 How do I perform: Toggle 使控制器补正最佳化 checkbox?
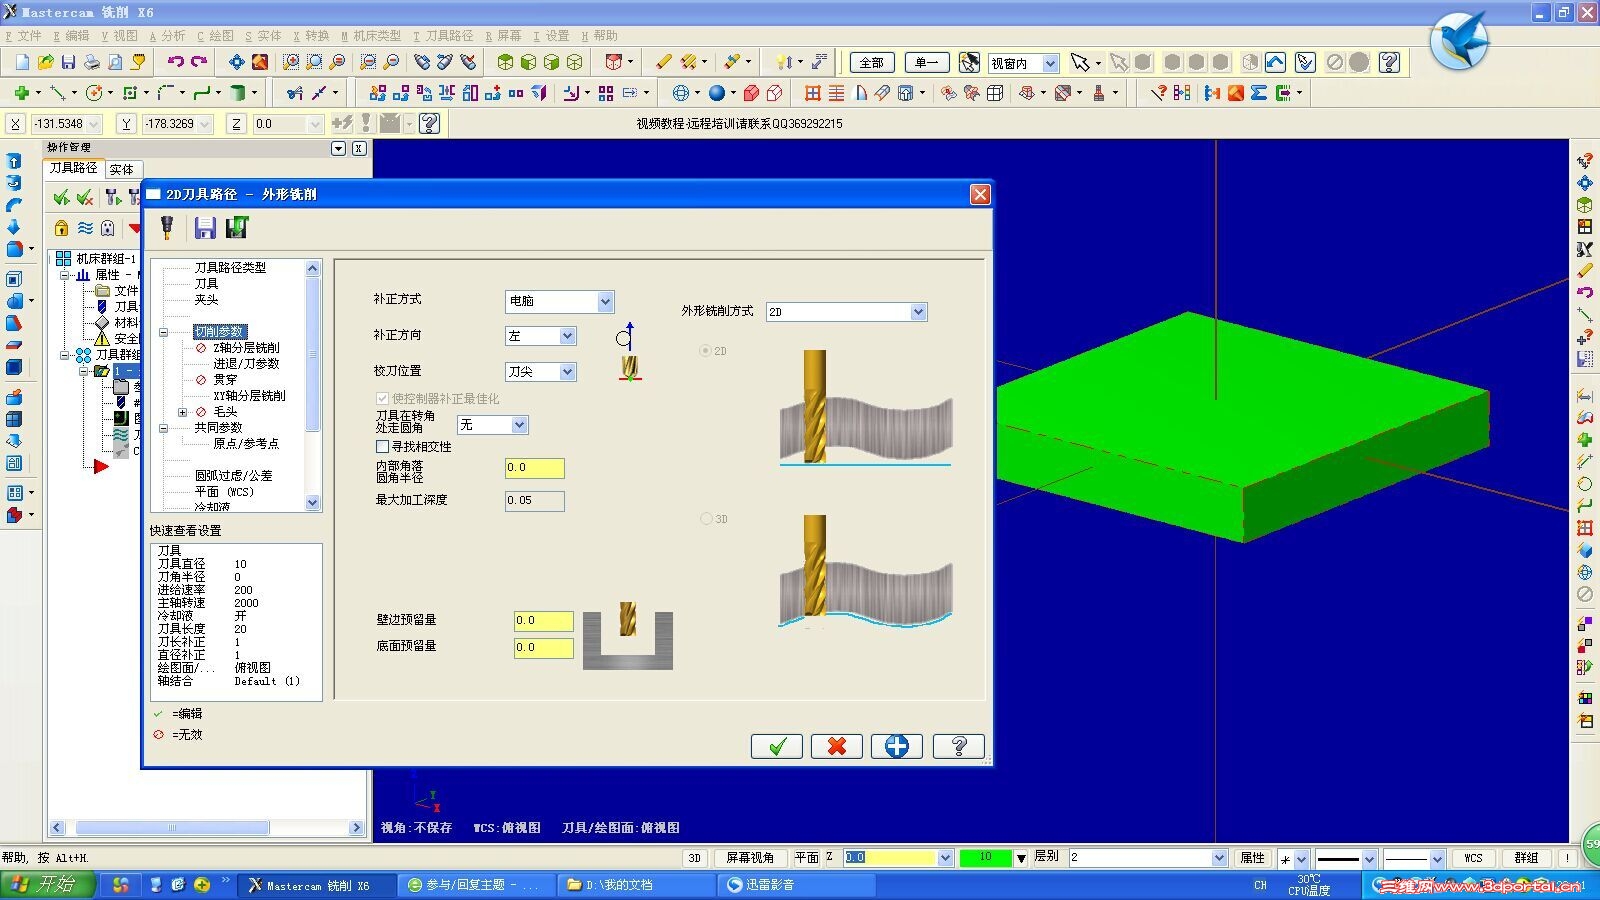click(x=382, y=398)
